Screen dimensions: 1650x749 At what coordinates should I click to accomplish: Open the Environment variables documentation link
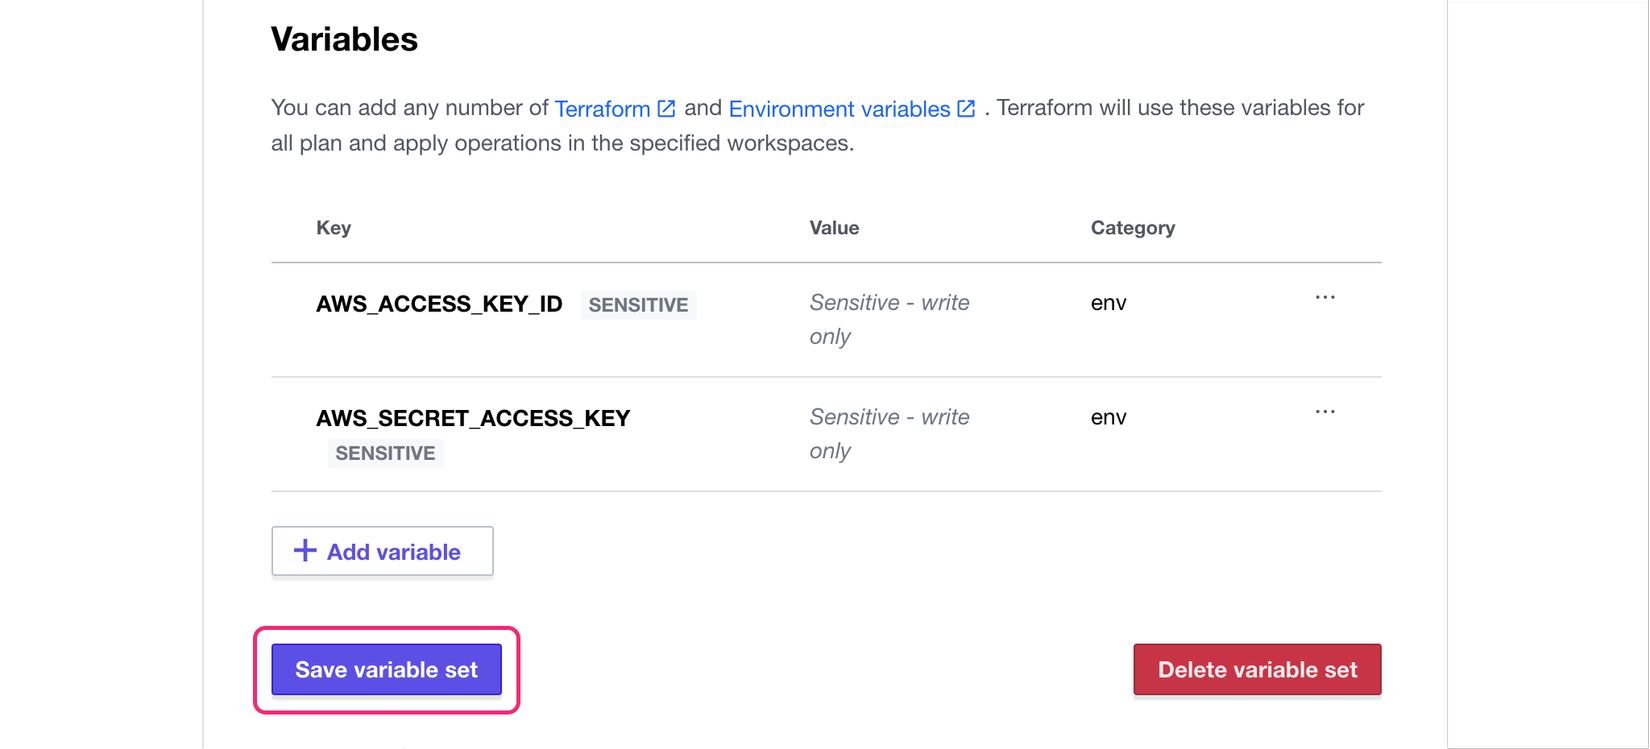[x=852, y=108]
